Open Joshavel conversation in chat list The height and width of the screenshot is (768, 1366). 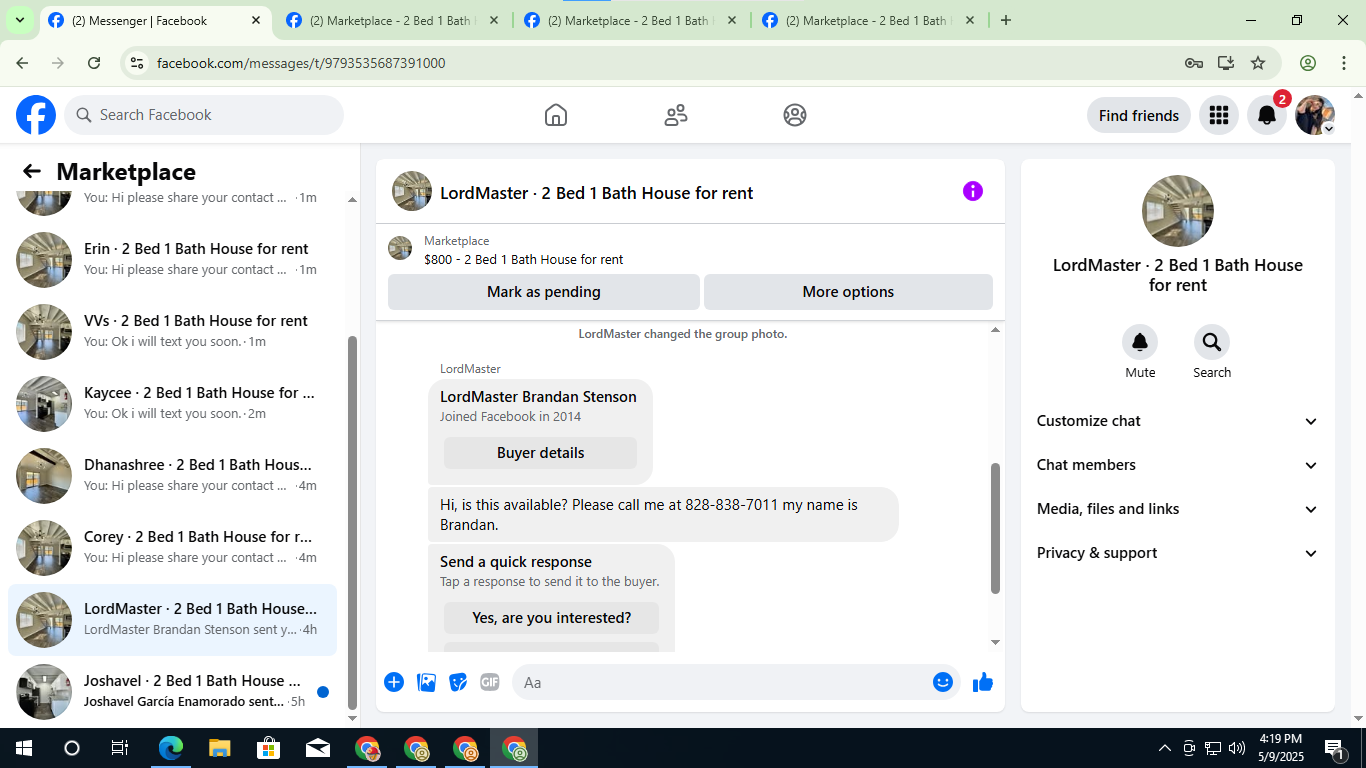[172, 692]
